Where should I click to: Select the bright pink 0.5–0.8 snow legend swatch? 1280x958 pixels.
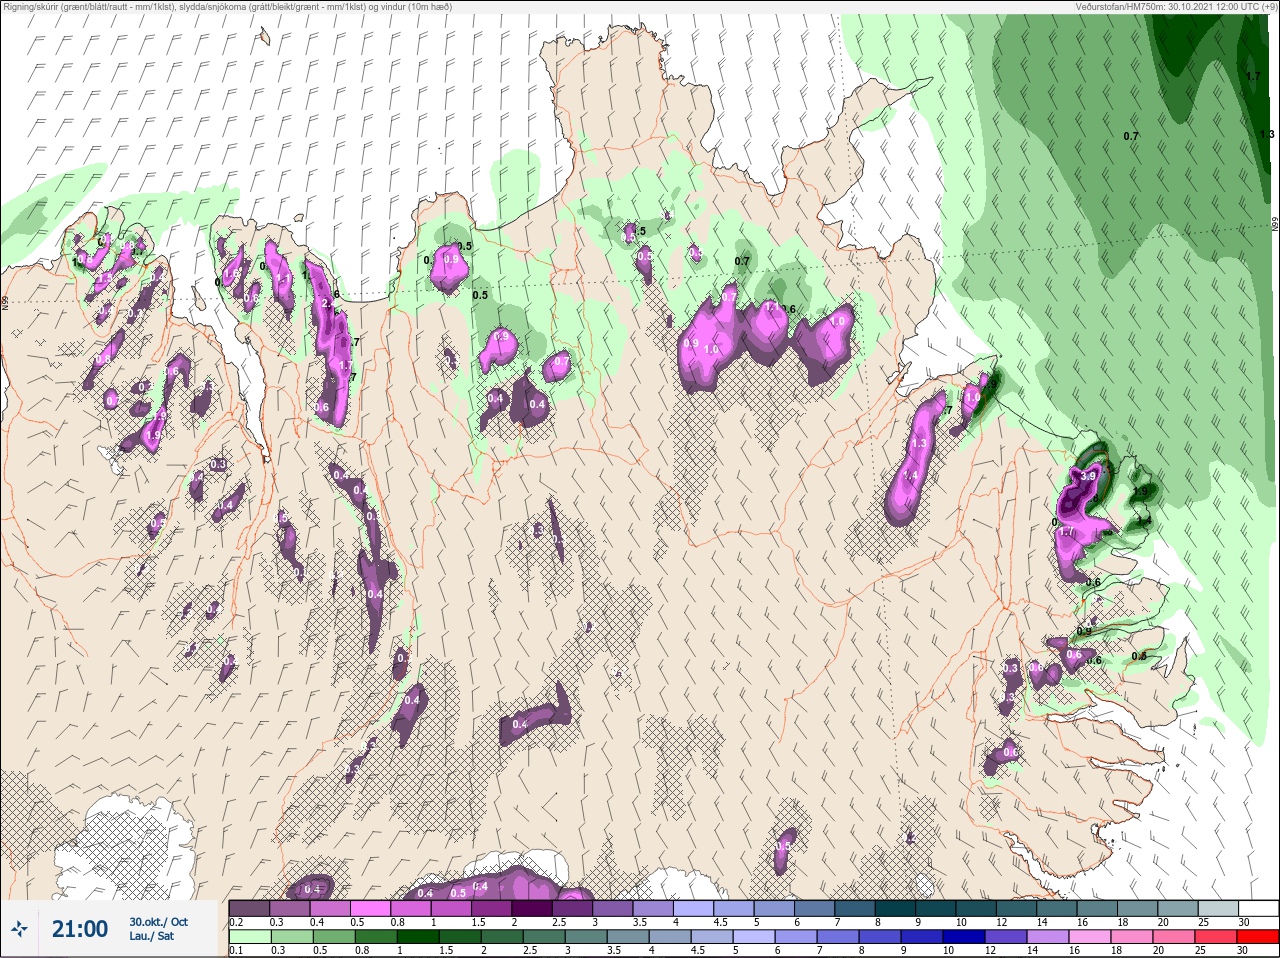pos(370,908)
